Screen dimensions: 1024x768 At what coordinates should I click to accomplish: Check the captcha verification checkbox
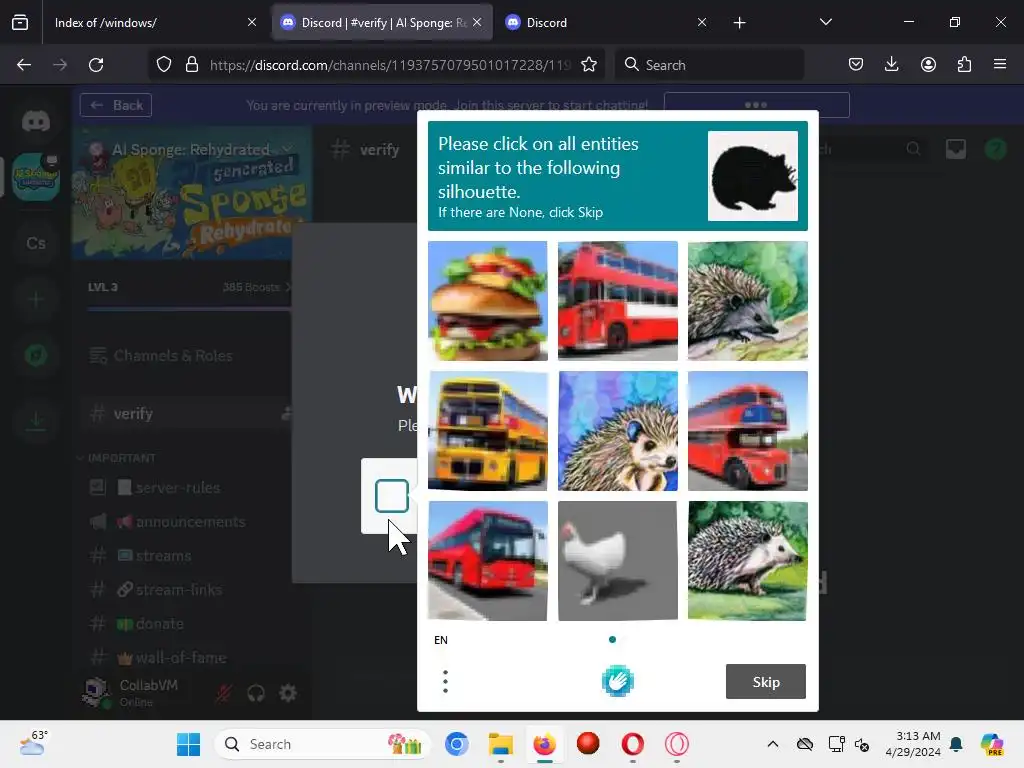(392, 496)
